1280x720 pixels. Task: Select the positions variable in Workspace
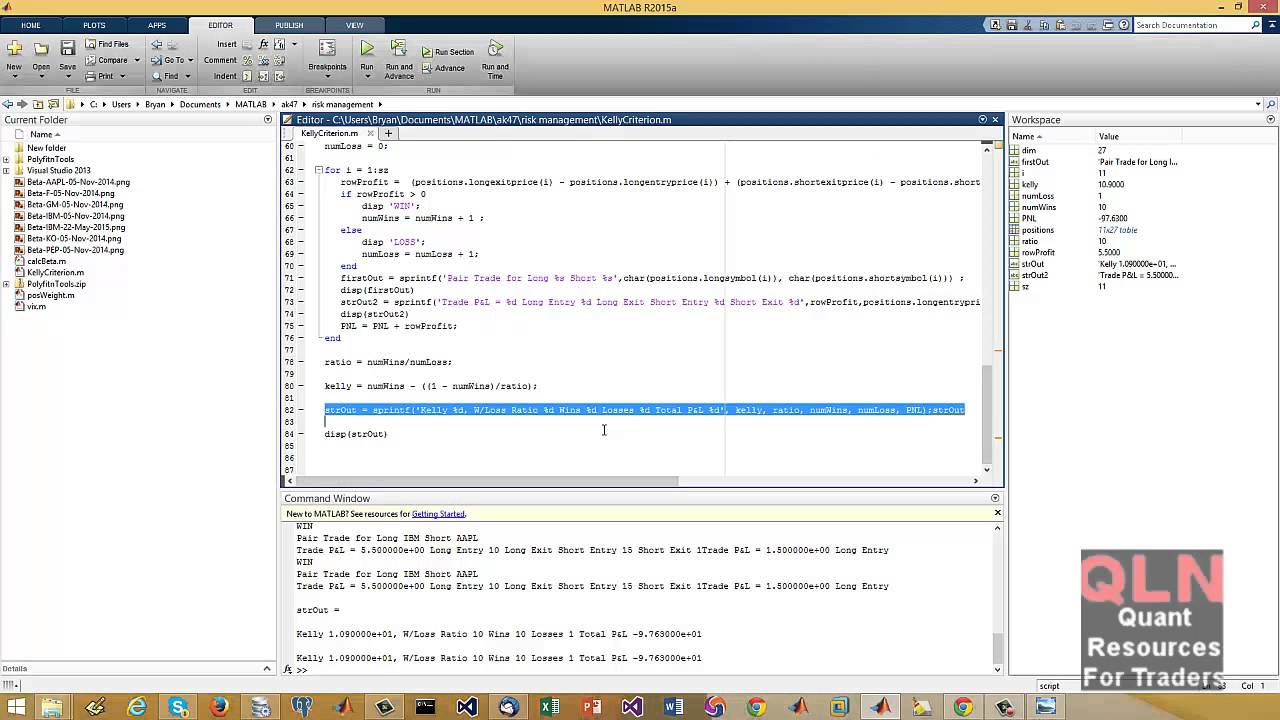pyautogui.click(x=1038, y=230)
